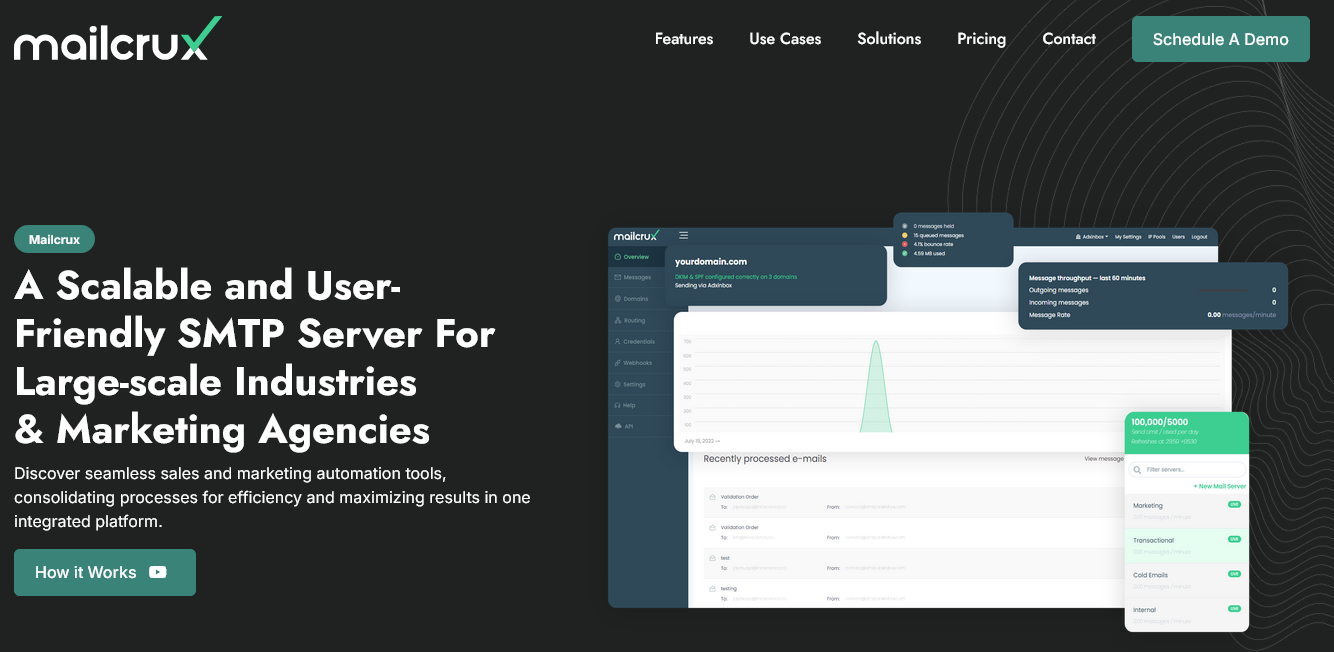
Task: Click the Overview icon in dashboard sidebar
Action: tap(617, 257)
